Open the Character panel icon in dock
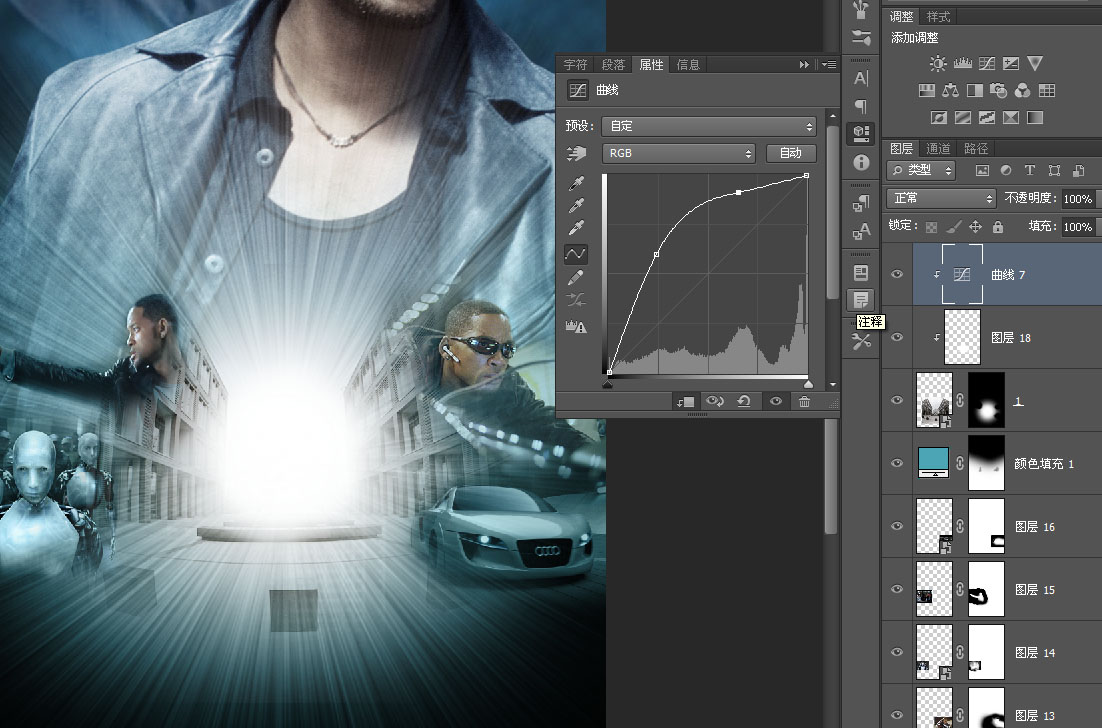 pyautogui.click(x=861, y=78)
